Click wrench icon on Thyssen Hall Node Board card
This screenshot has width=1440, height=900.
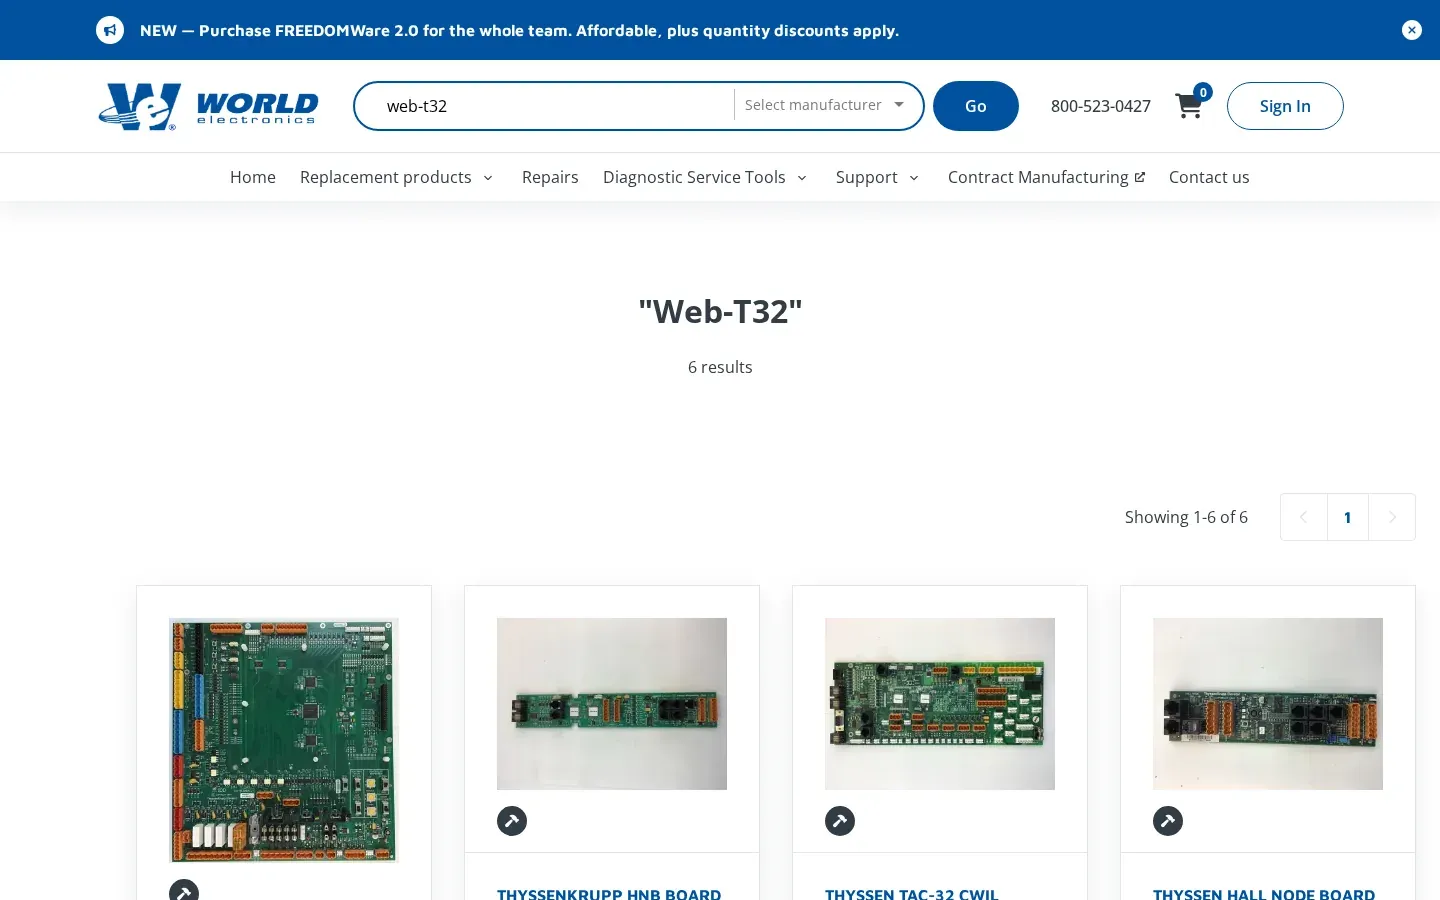pyautogui.click(x=1168, y=821)
